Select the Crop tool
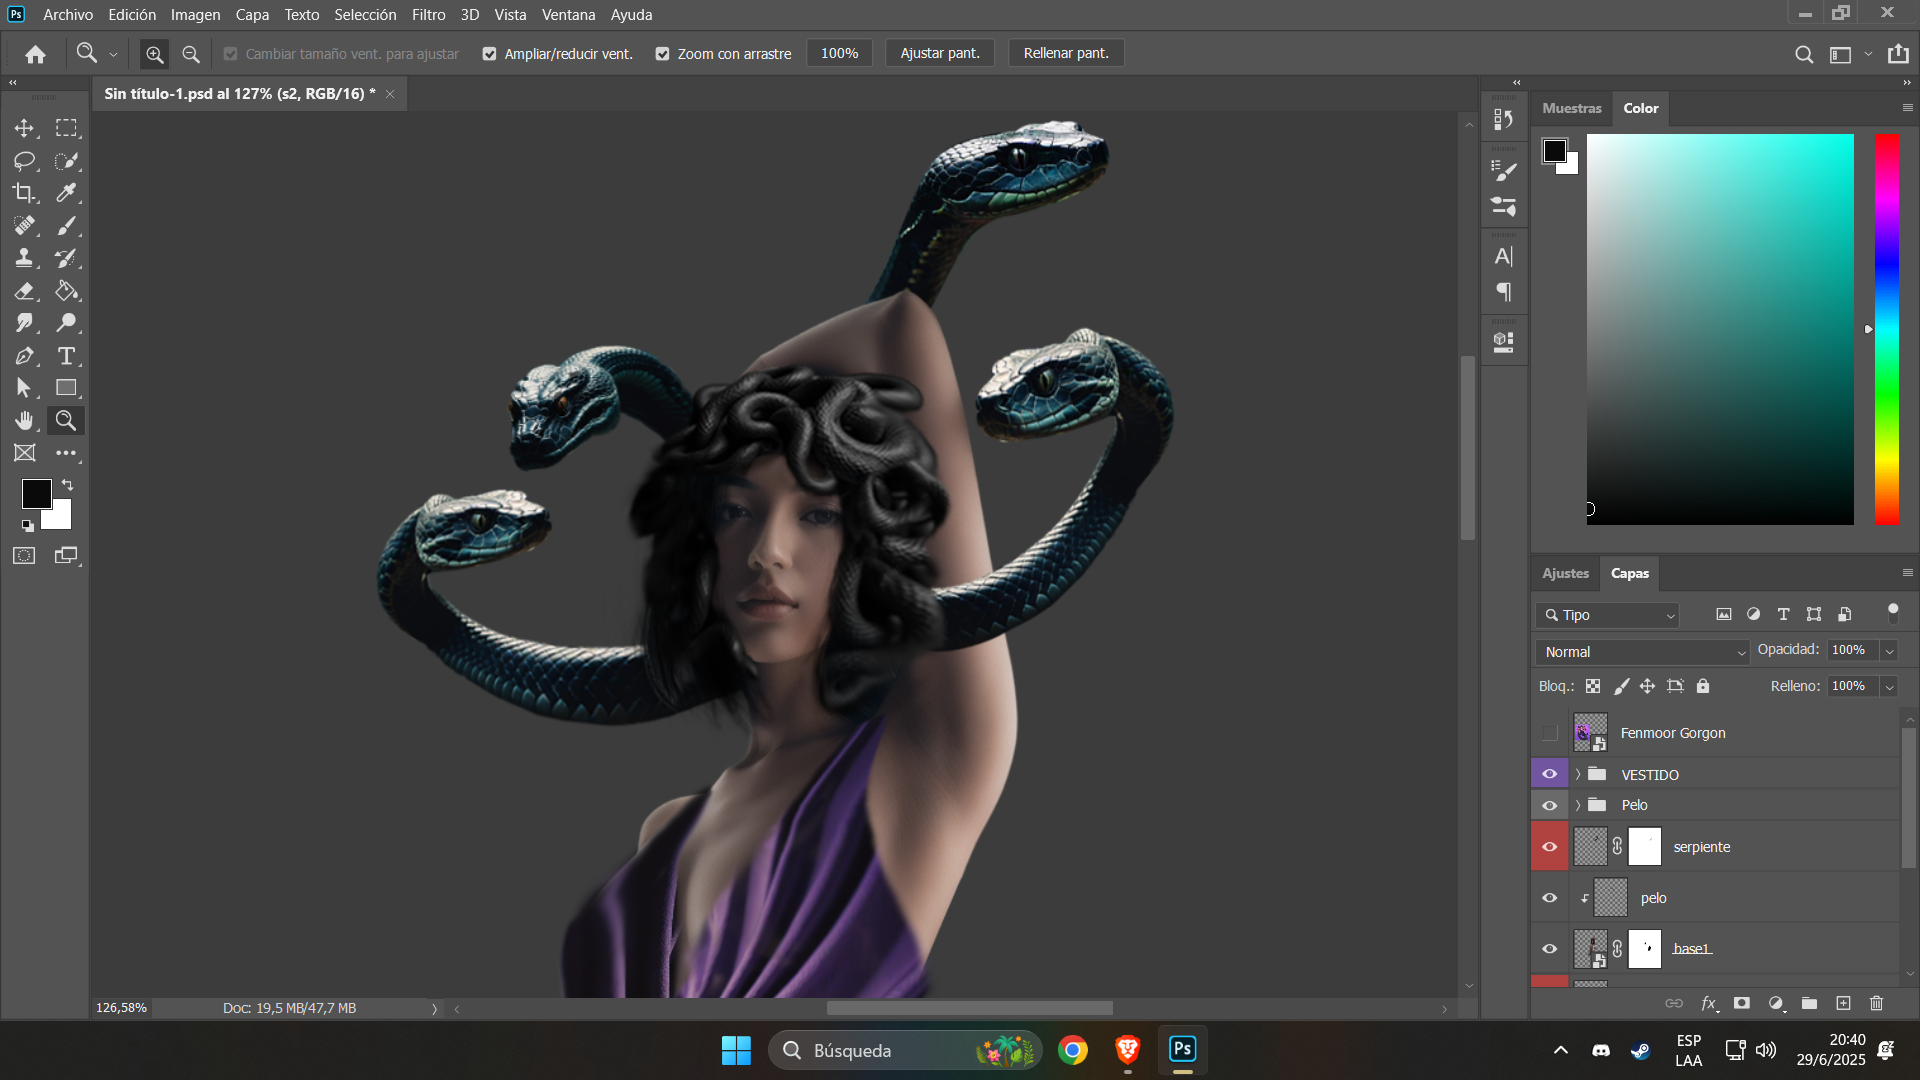Screen dimensions: 1920x1080 pyautogui.click(x=24, y=193)
